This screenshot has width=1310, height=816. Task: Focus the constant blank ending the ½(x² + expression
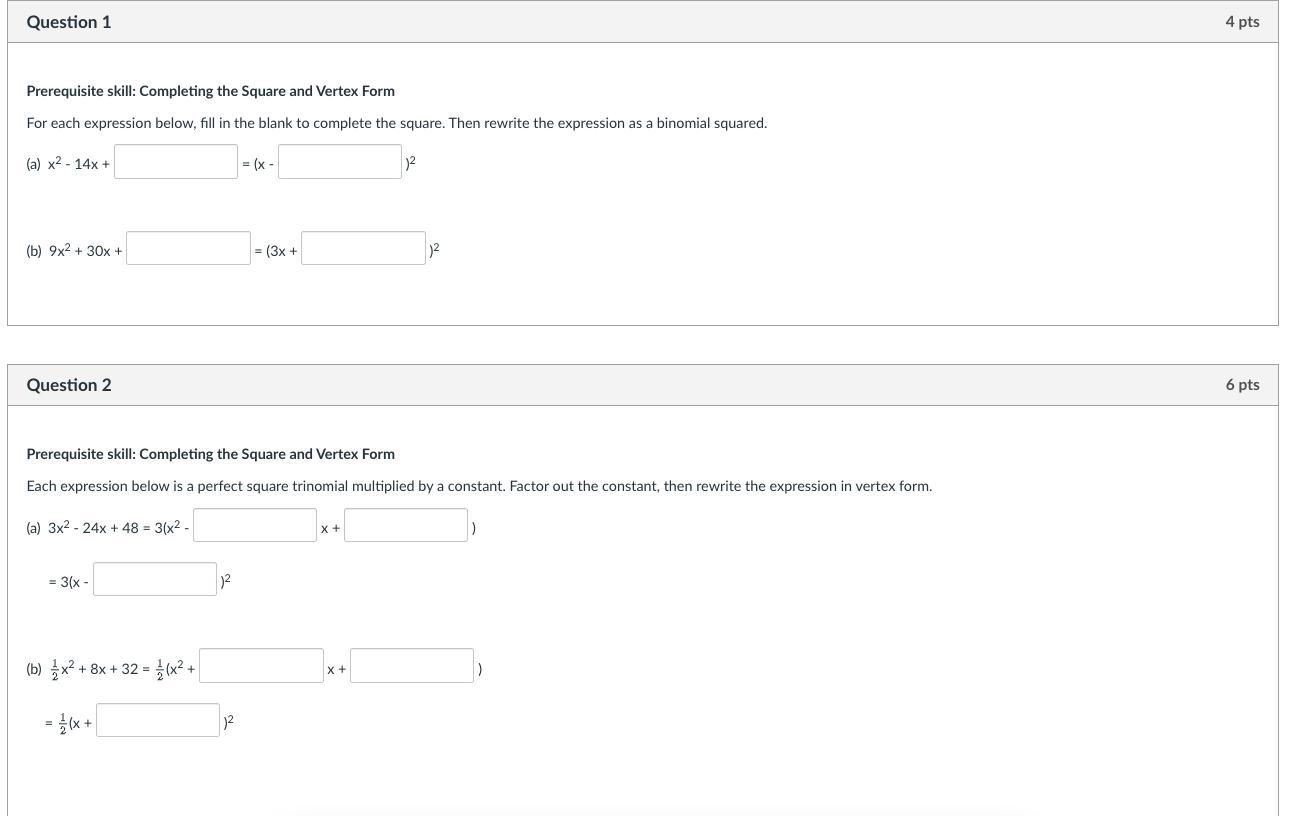click(412, 667)
